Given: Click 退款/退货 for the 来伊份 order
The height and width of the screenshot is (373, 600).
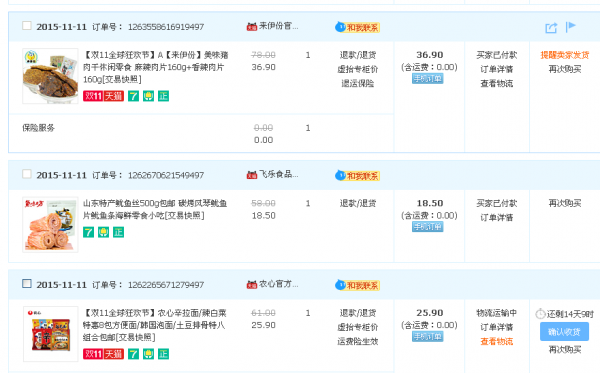Looking at the screenshot, I should pos(358,55).
